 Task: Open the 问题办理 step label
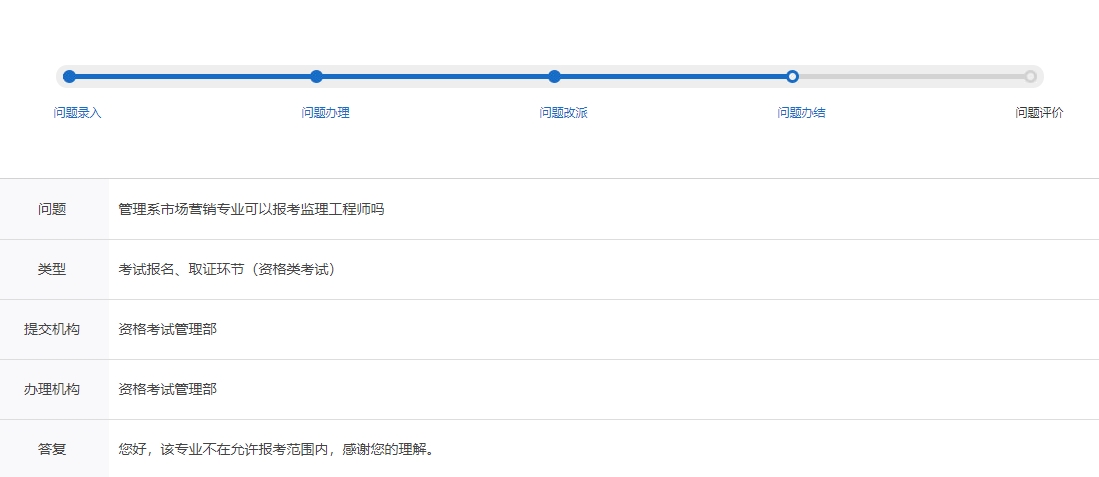pyautogui.click(x=326, y=113)
